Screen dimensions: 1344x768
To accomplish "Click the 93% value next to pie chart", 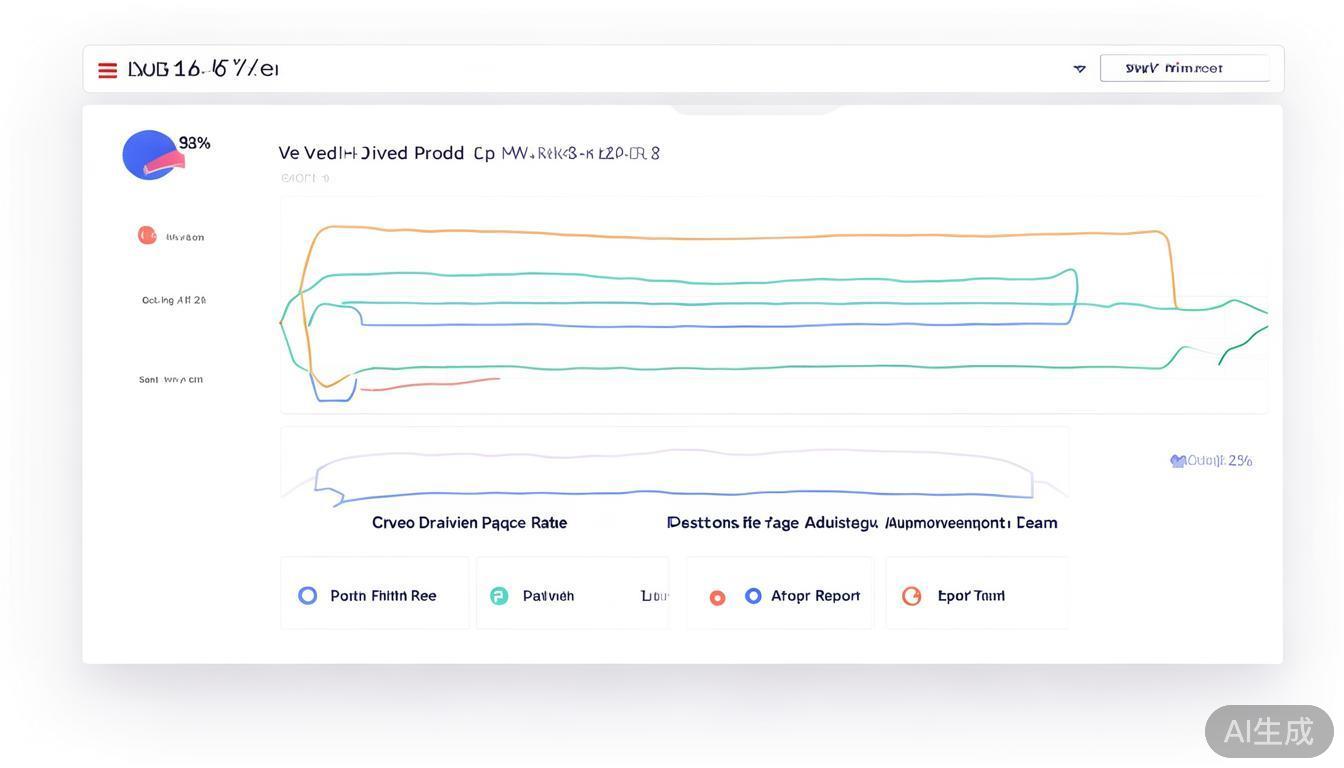I will point(195,144).
